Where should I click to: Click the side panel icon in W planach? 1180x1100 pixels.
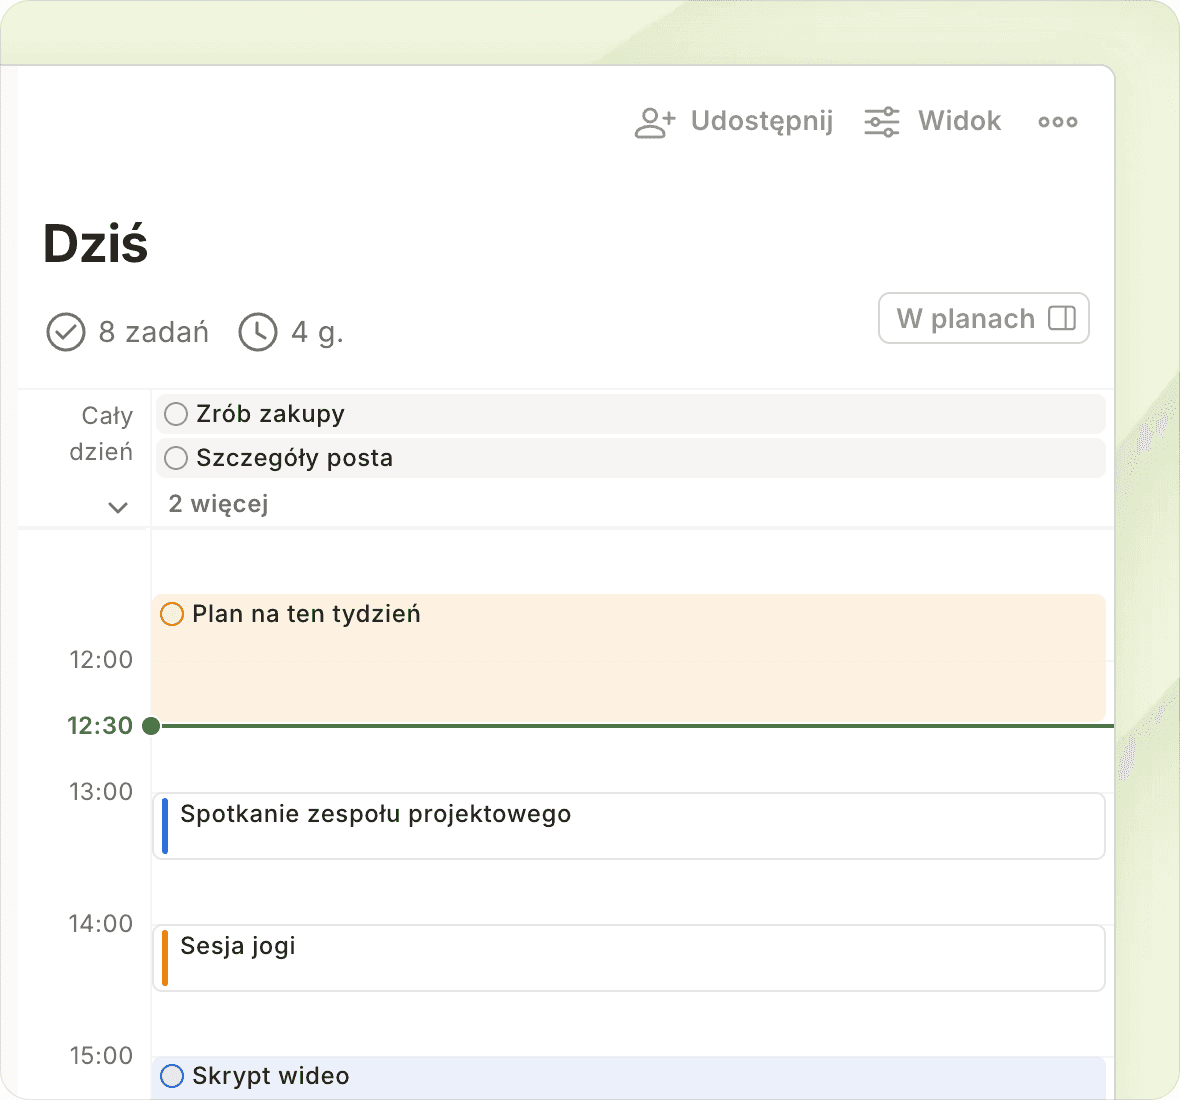click(x=1061, y=318)
